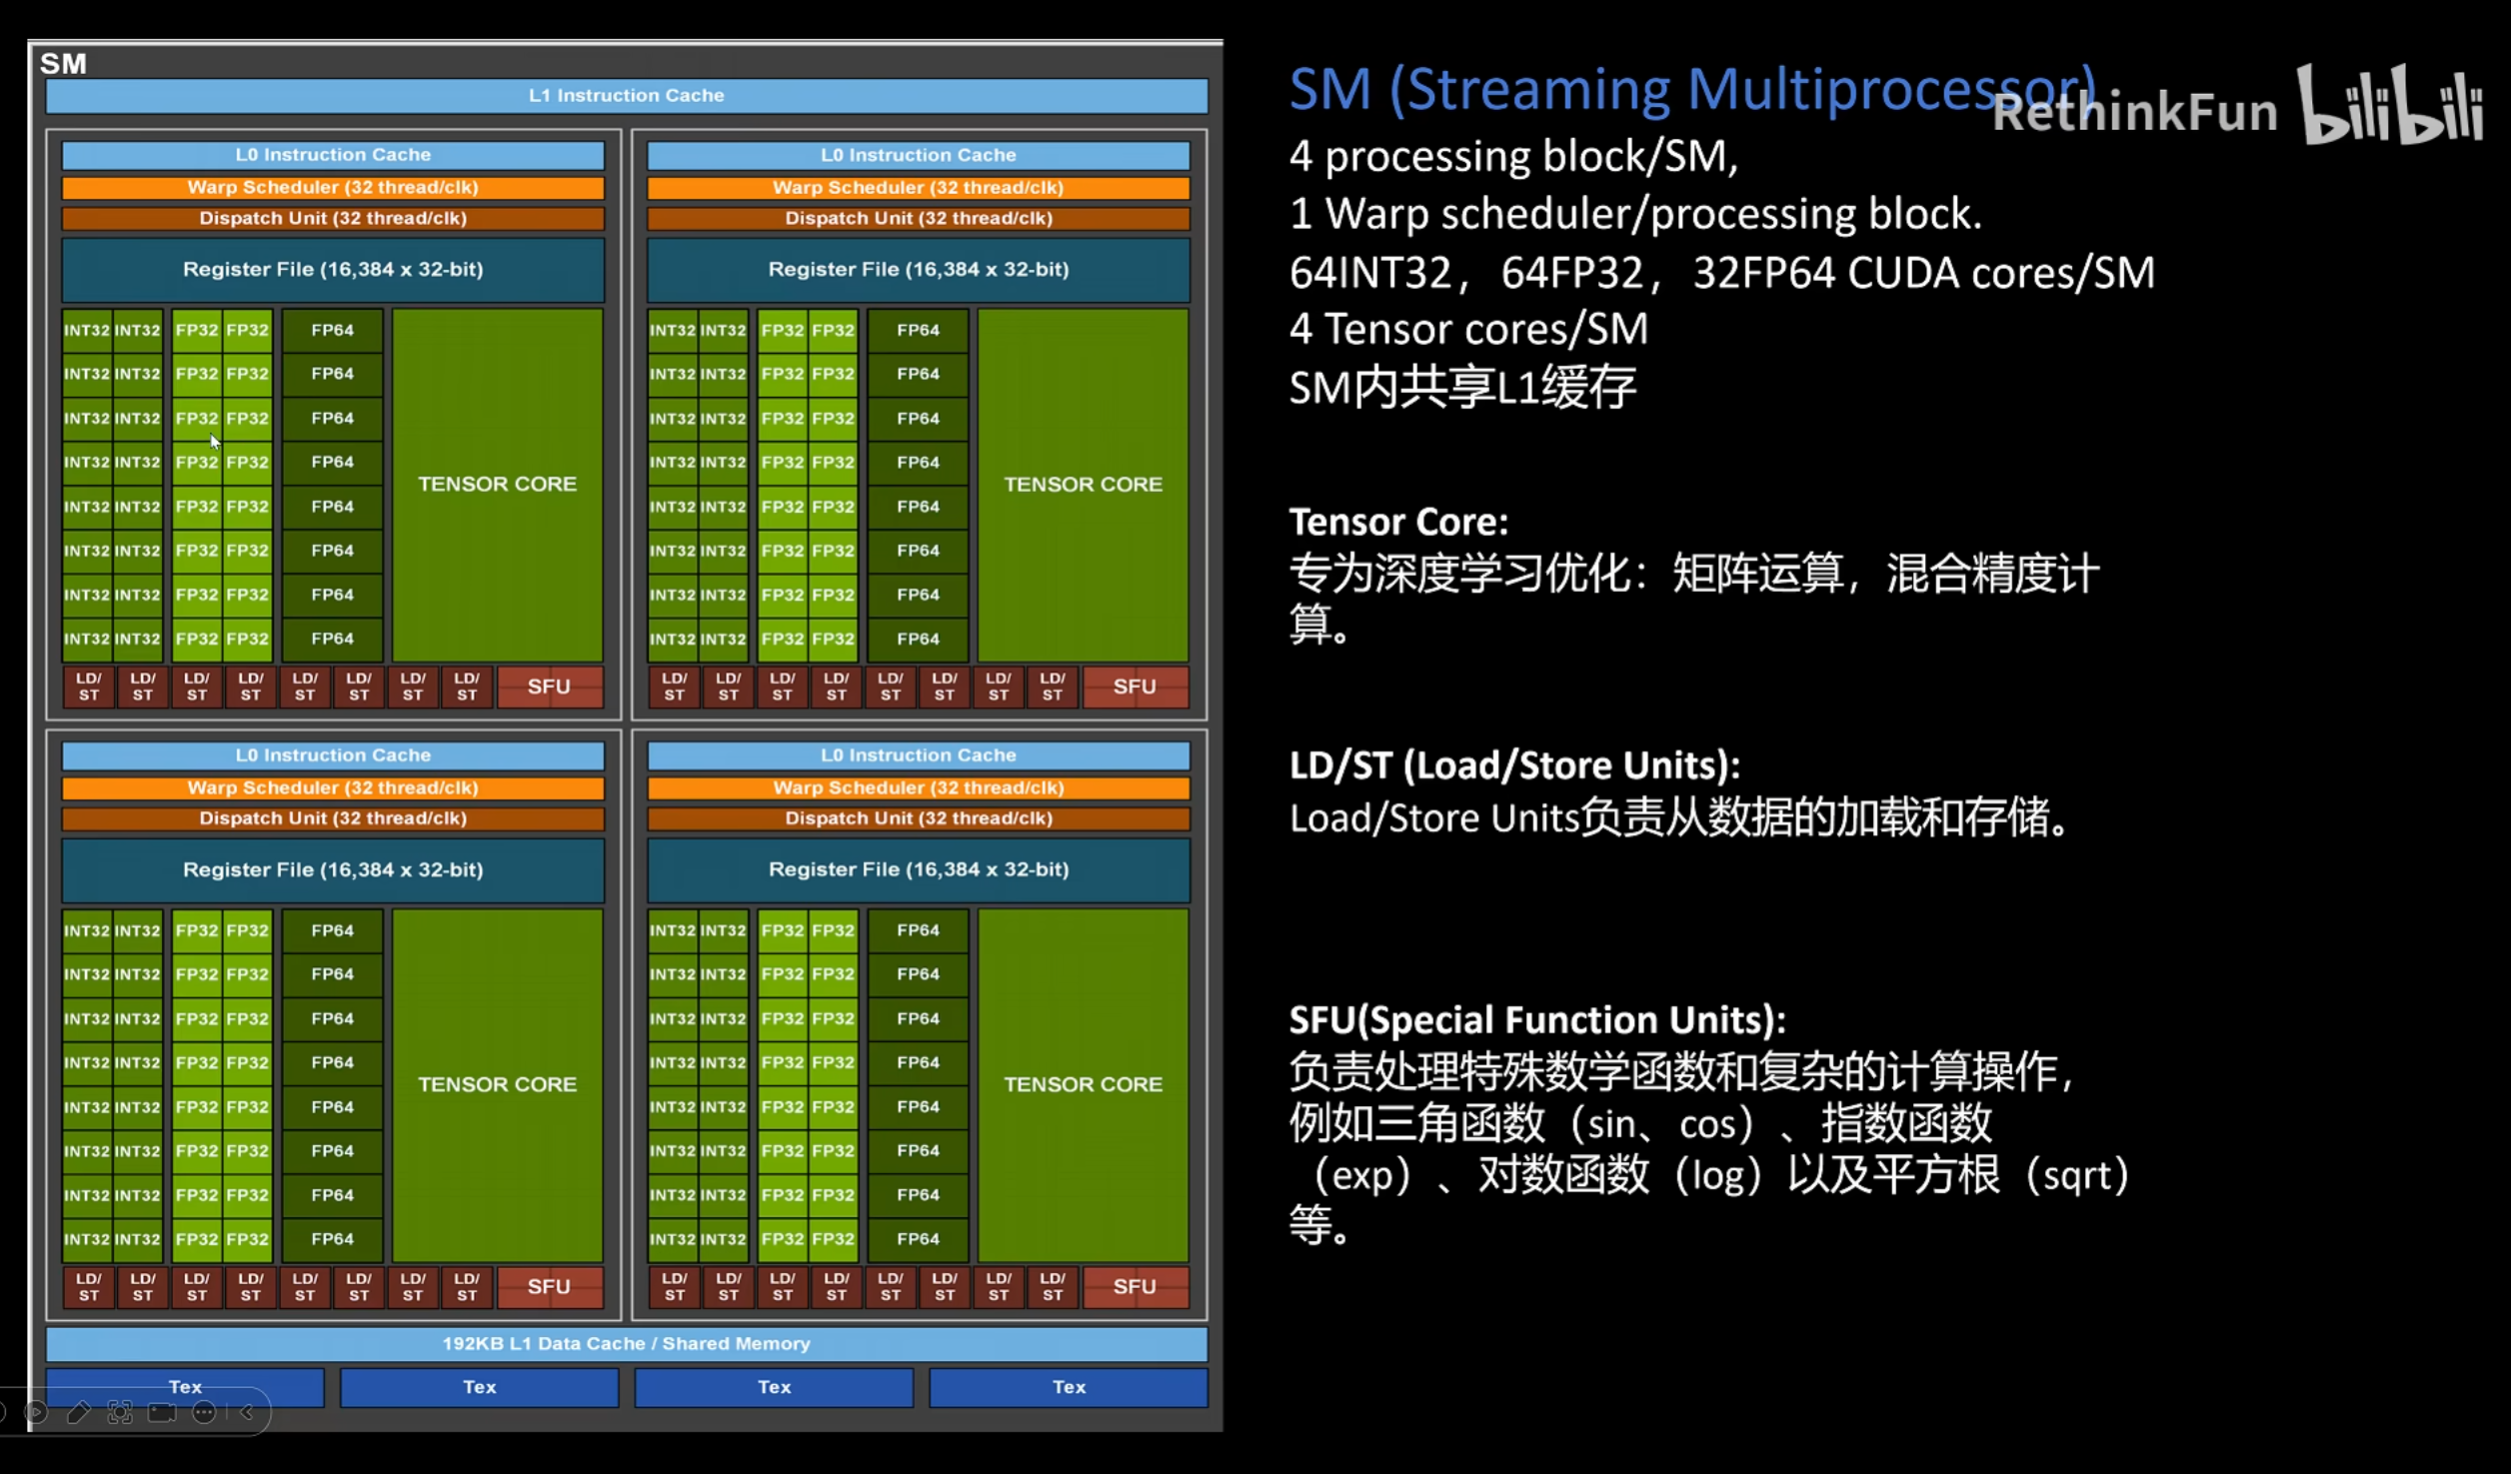This screenshot has width=2511, height=1474.
Task: Click the L1 Instruction Cache bar
Action: point(626,96)
